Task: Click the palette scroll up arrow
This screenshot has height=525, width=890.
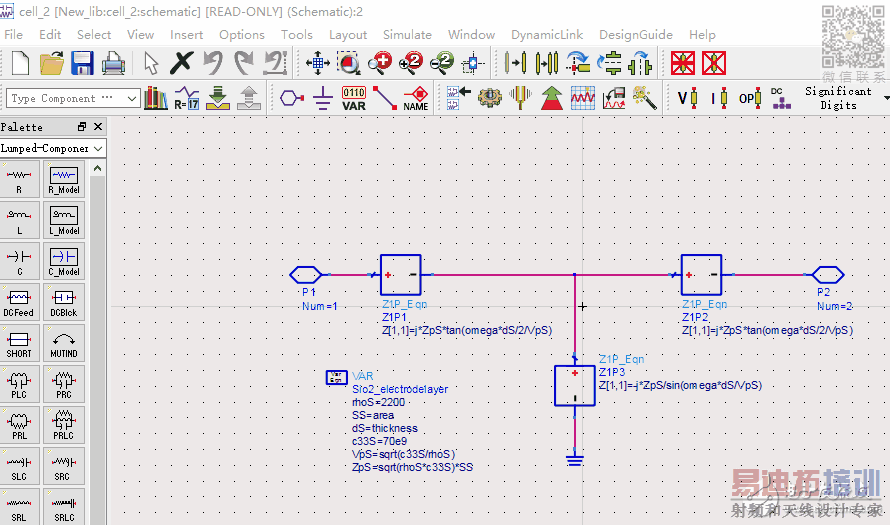Action: point(98,169)
